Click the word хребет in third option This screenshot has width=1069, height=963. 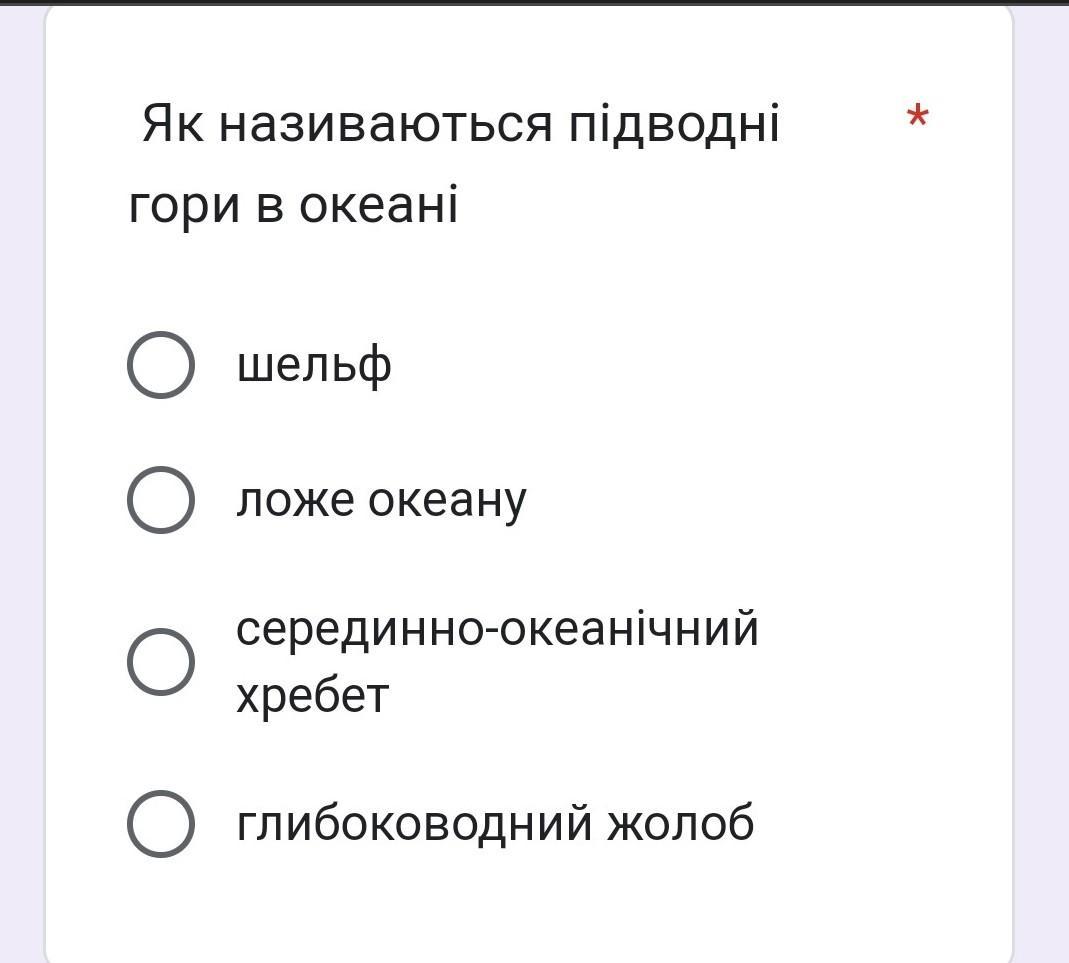tap(312, 696)
